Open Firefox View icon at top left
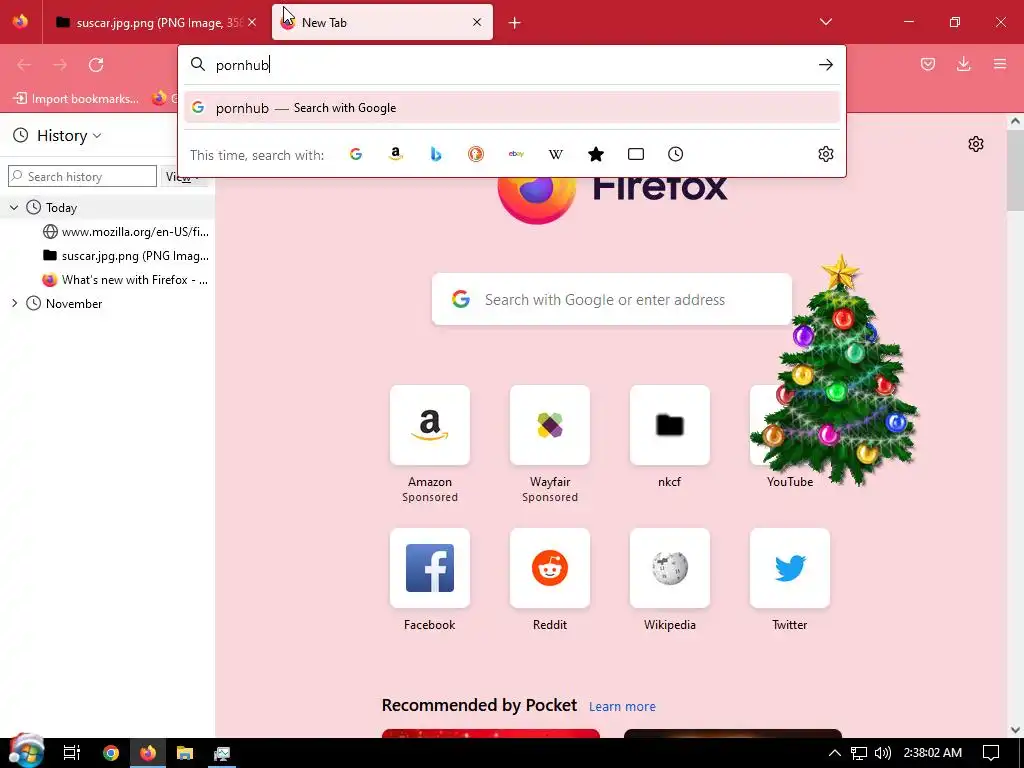Image resolution: width=1024 pixels, height=768 pixels. 20,22
